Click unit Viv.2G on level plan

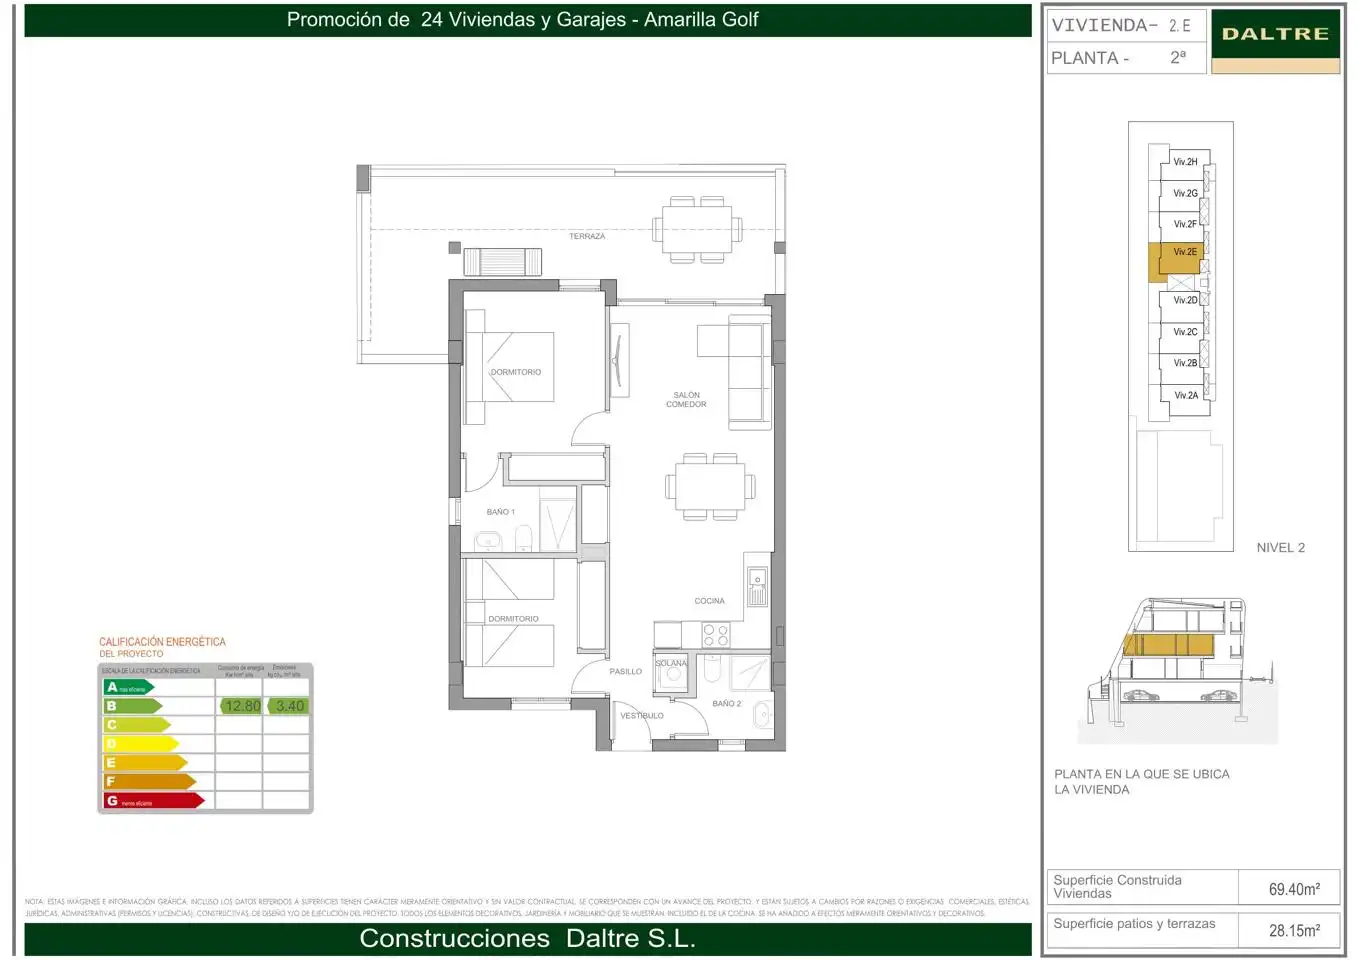(x=1185, y=194)
